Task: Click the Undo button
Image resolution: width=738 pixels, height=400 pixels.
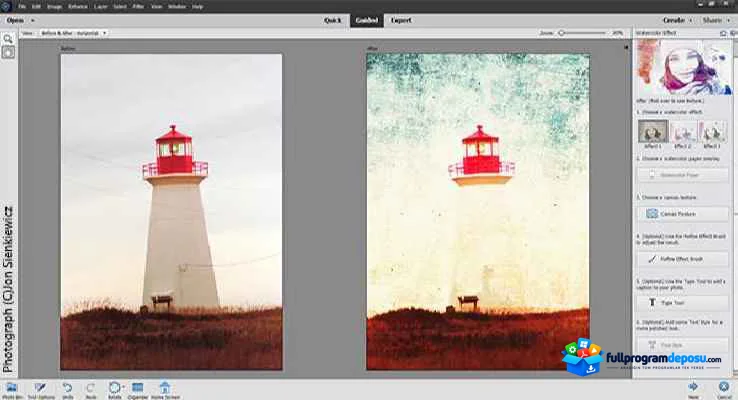Action: (x=68, y=390)
